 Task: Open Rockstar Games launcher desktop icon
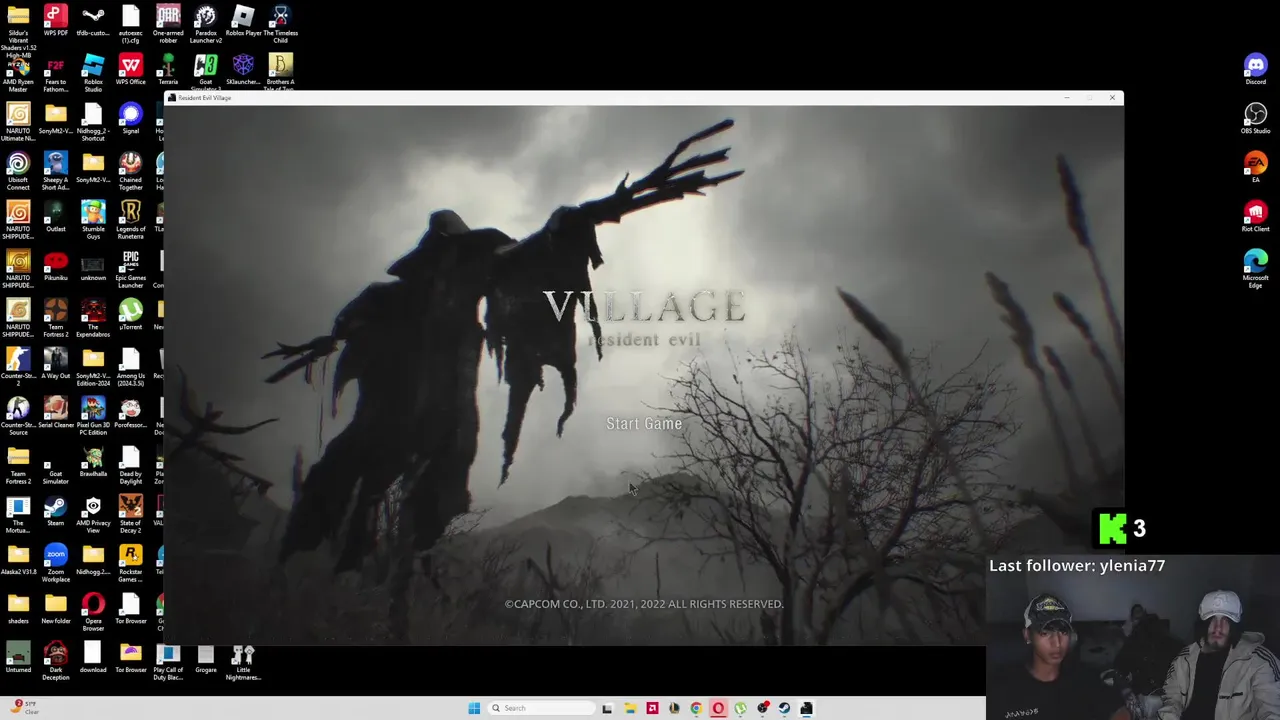pos(131,563)
